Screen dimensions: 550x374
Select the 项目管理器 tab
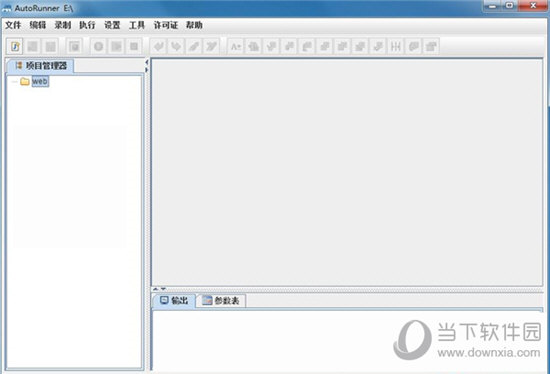coord(41,66)
